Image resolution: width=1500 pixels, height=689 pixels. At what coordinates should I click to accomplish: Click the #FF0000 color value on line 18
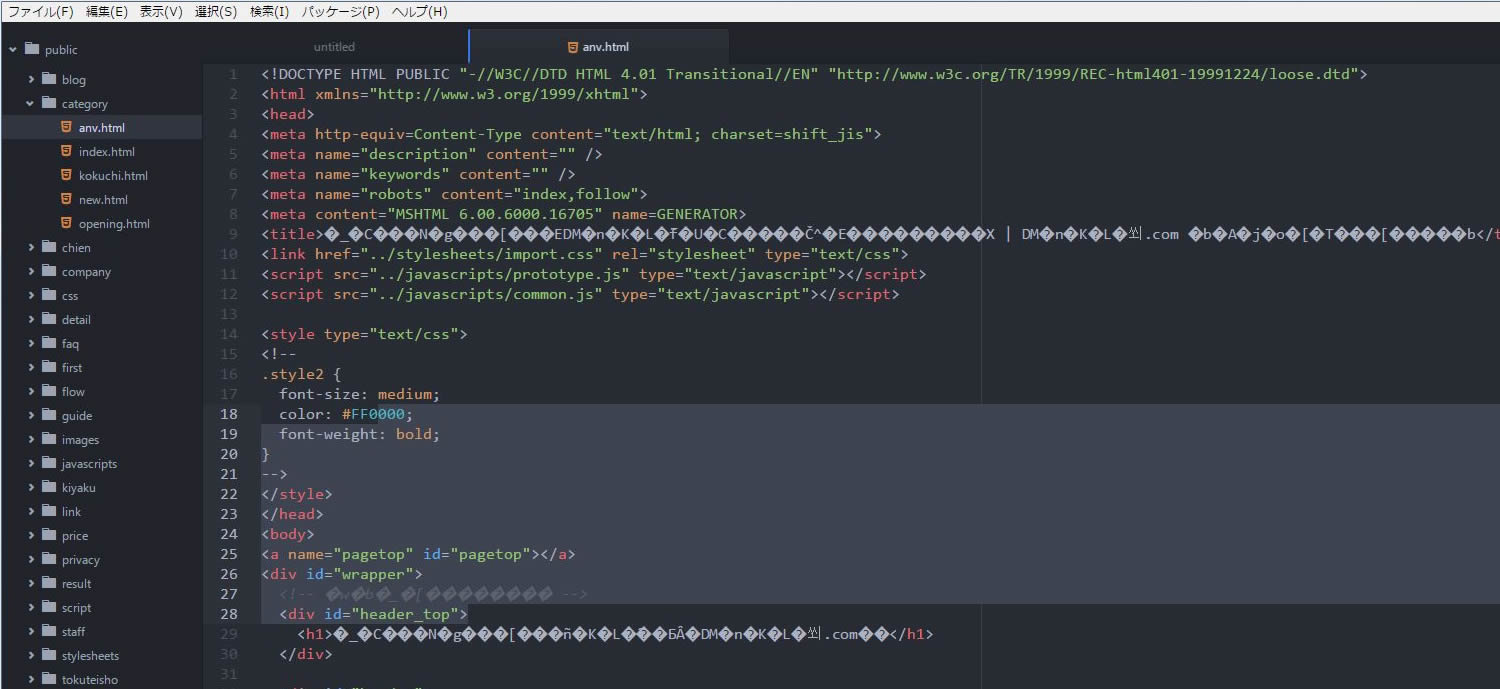376,414
